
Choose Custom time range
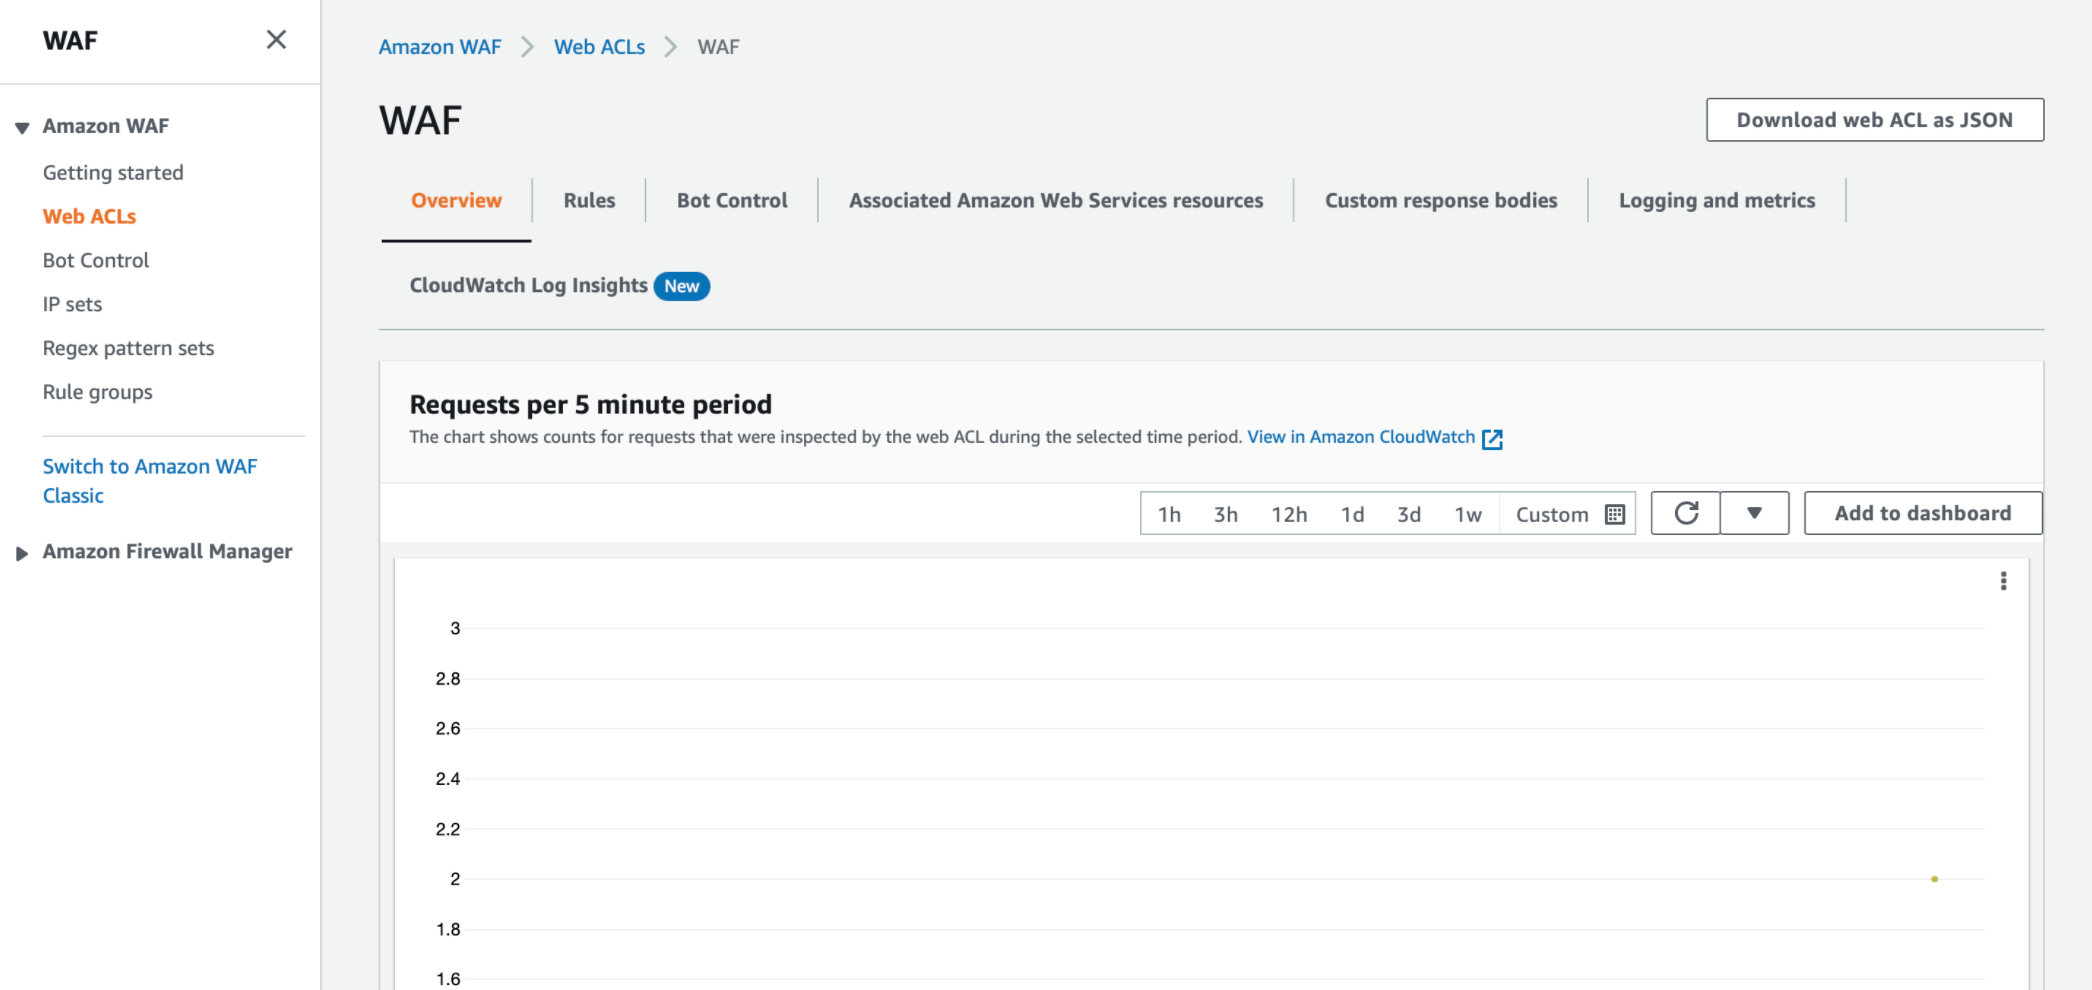click(1568, 514)
